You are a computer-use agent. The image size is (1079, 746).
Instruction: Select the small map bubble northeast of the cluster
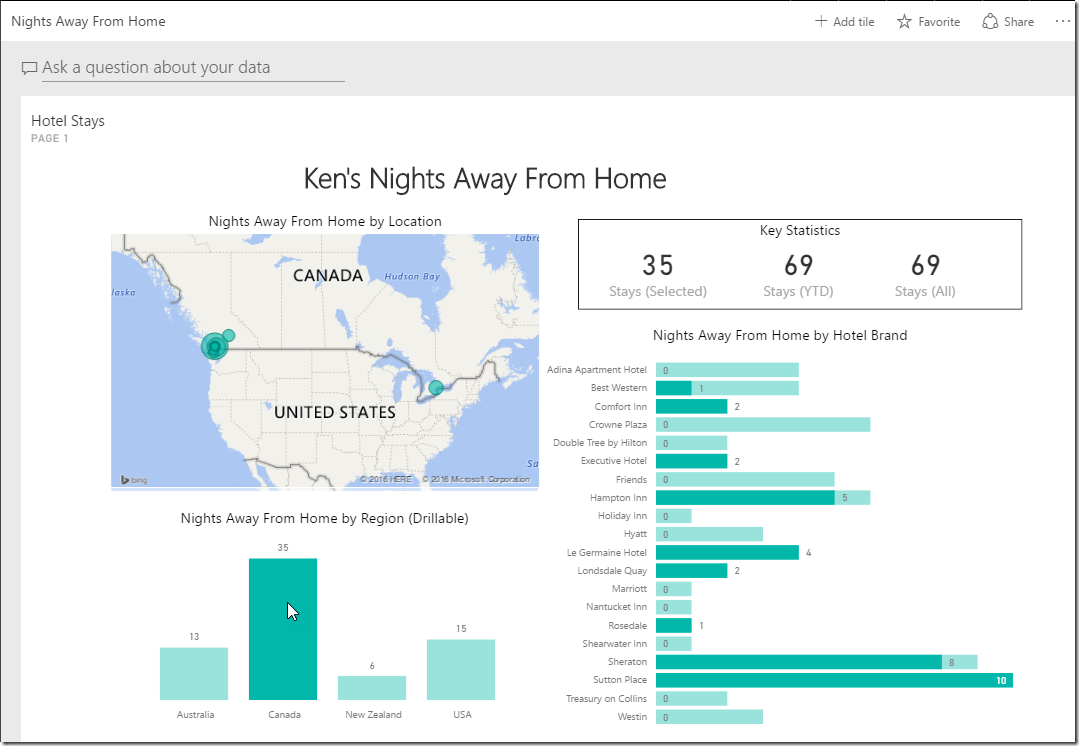pyautogui.click(x=228, y=335)
